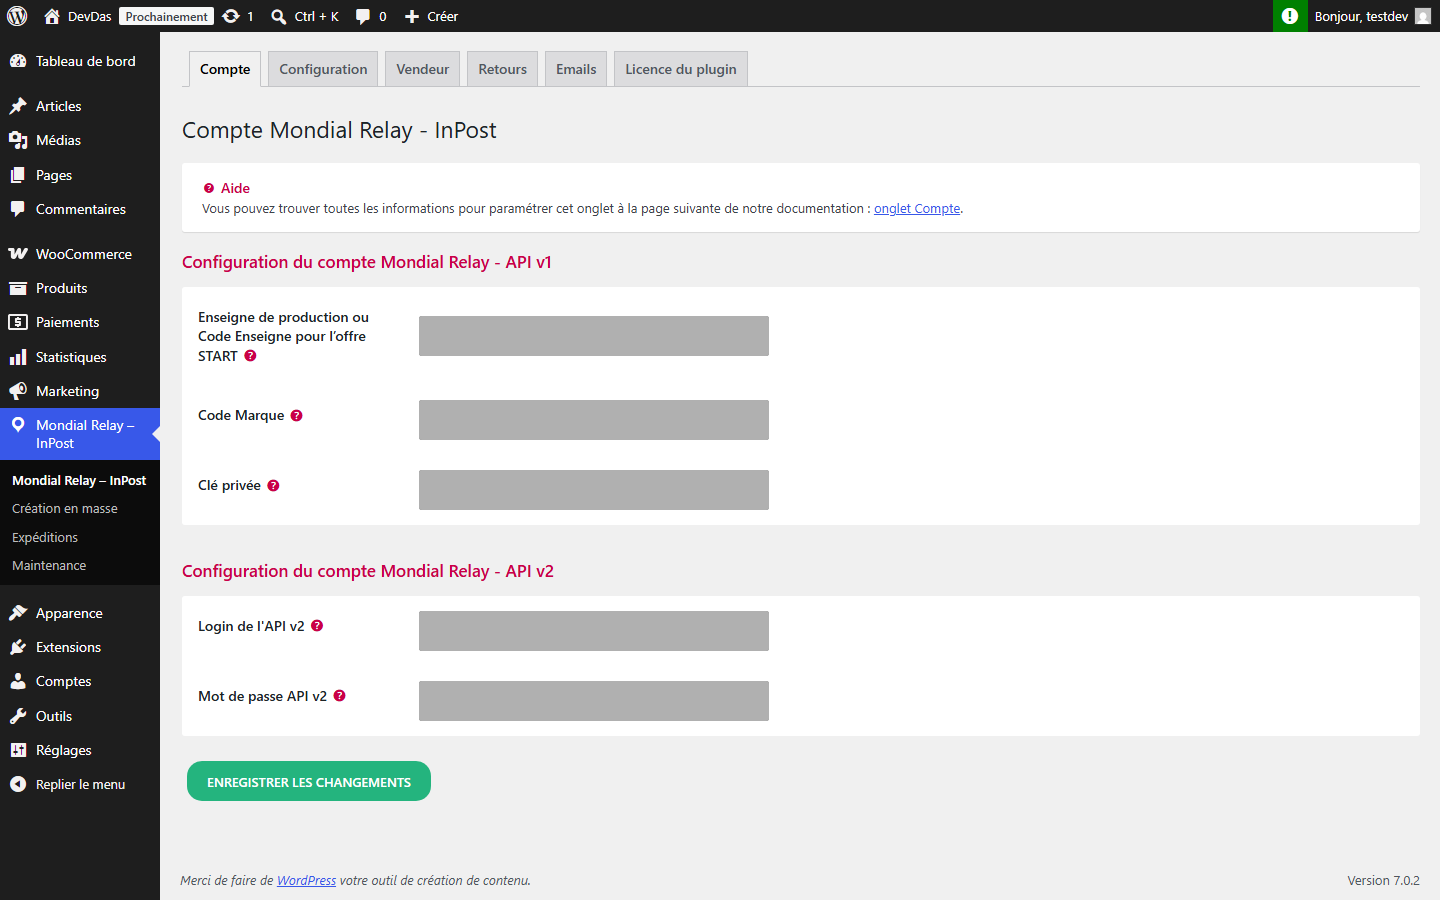
Task: Click the plus icon for Créer
Action: pyautogui.click(x=412, y=16)
